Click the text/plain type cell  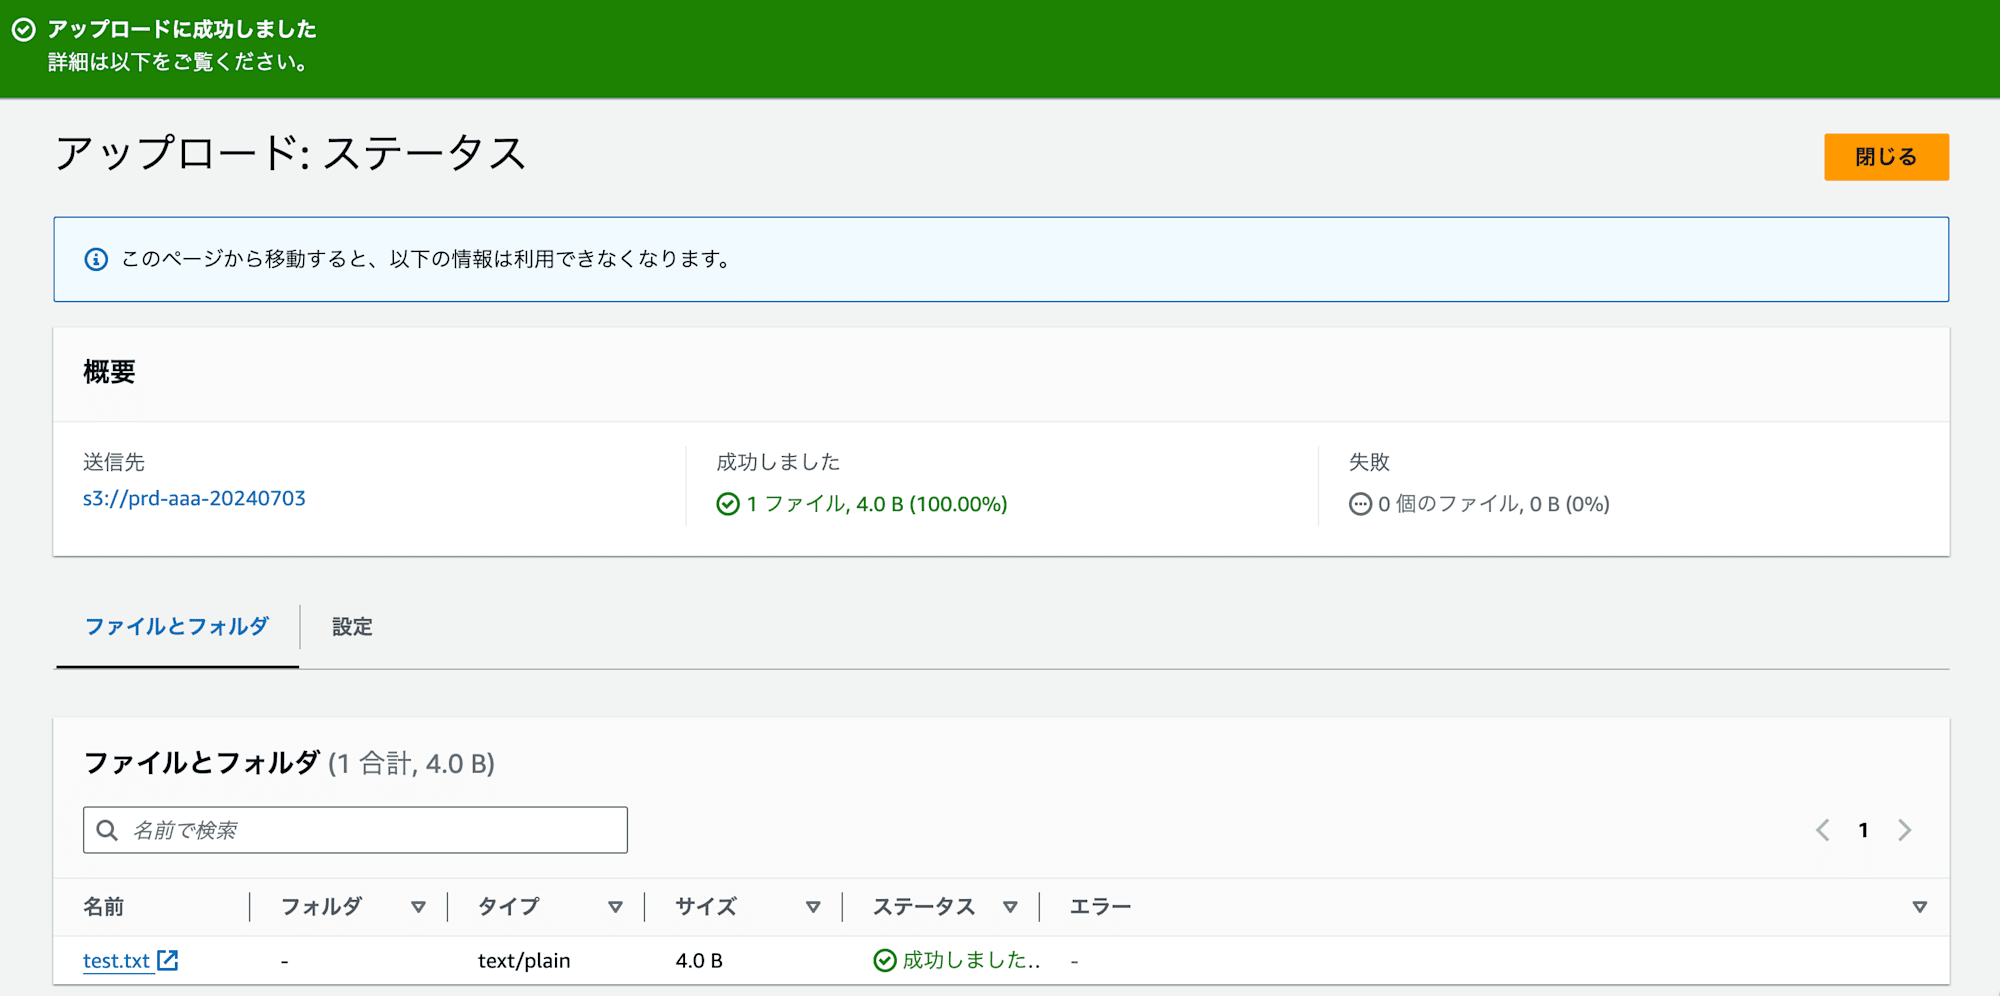click(524, 960)
